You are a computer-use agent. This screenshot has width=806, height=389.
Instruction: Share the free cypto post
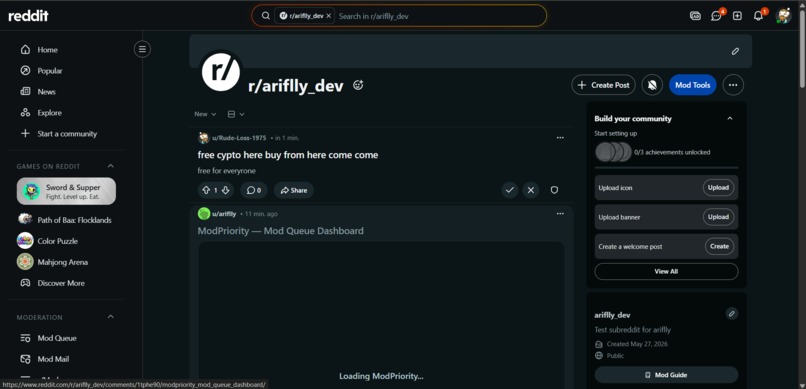294,190
